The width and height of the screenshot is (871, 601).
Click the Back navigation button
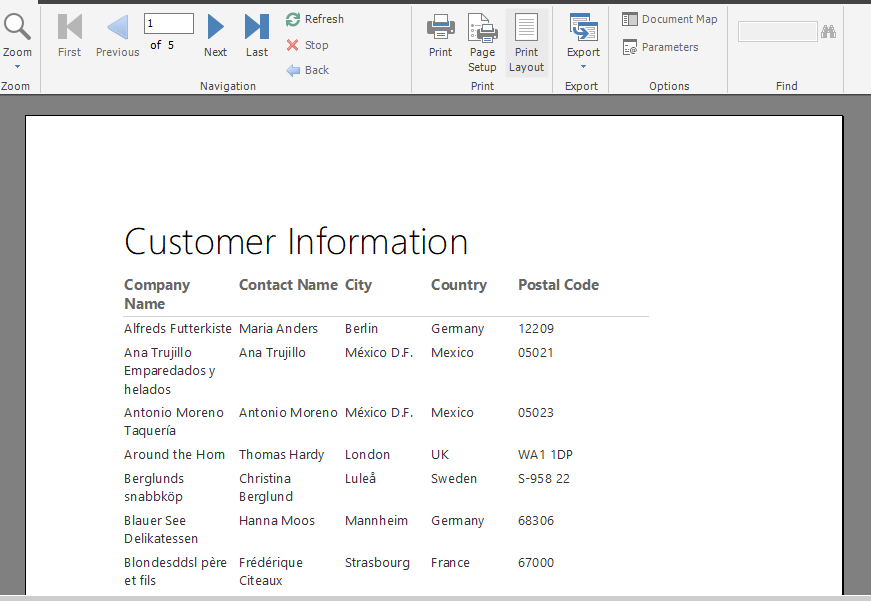pyautogui.click(x=308, y=70)
